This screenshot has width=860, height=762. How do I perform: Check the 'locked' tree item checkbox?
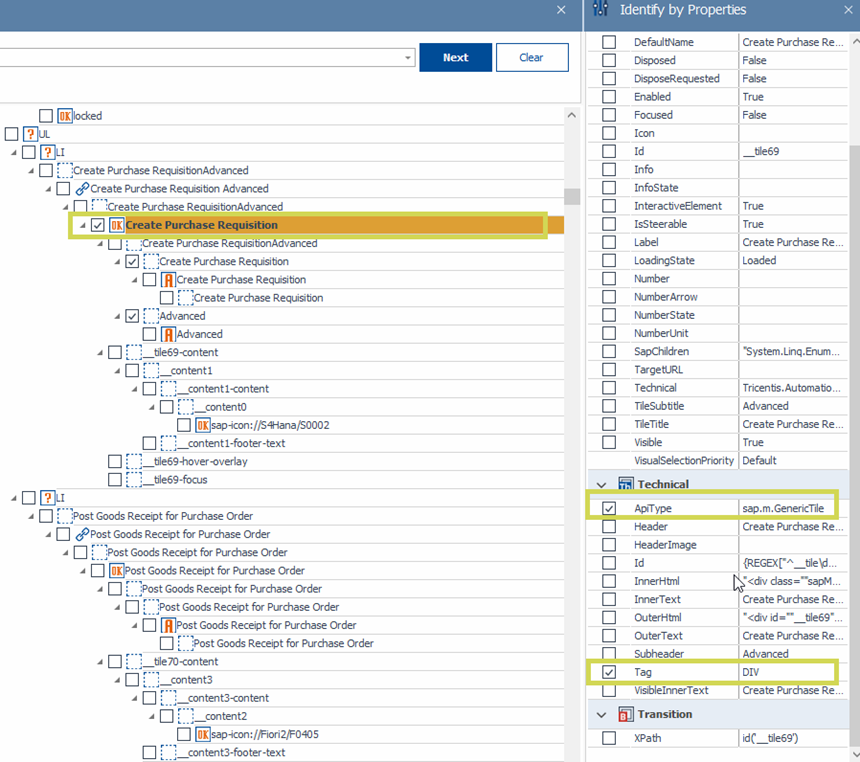click(46, 116)
